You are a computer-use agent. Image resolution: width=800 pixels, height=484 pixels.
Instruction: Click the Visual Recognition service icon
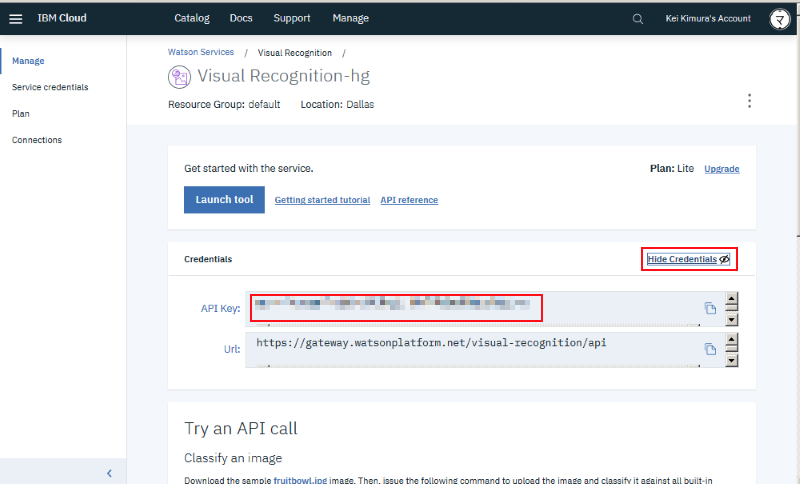coord(179,77)
